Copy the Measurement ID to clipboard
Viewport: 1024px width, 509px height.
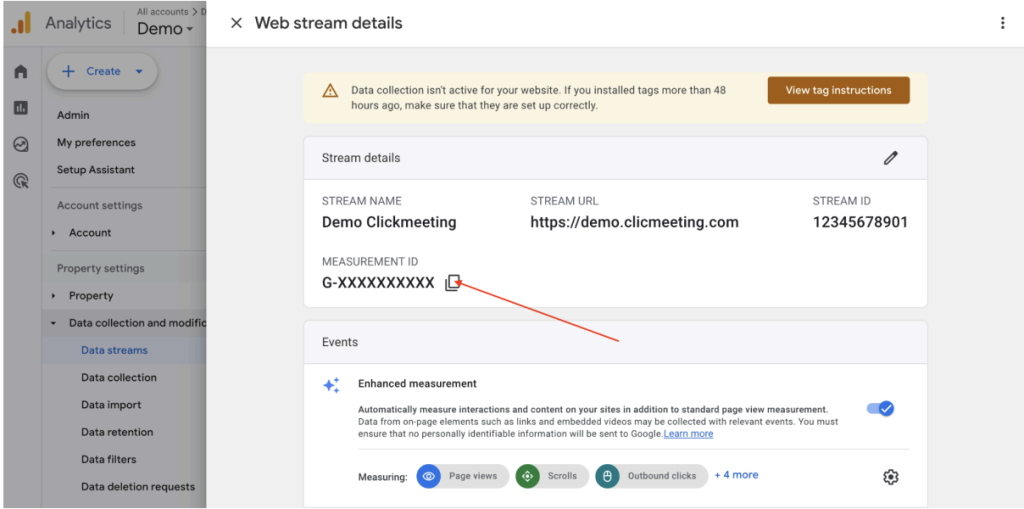tap(453, 283)
